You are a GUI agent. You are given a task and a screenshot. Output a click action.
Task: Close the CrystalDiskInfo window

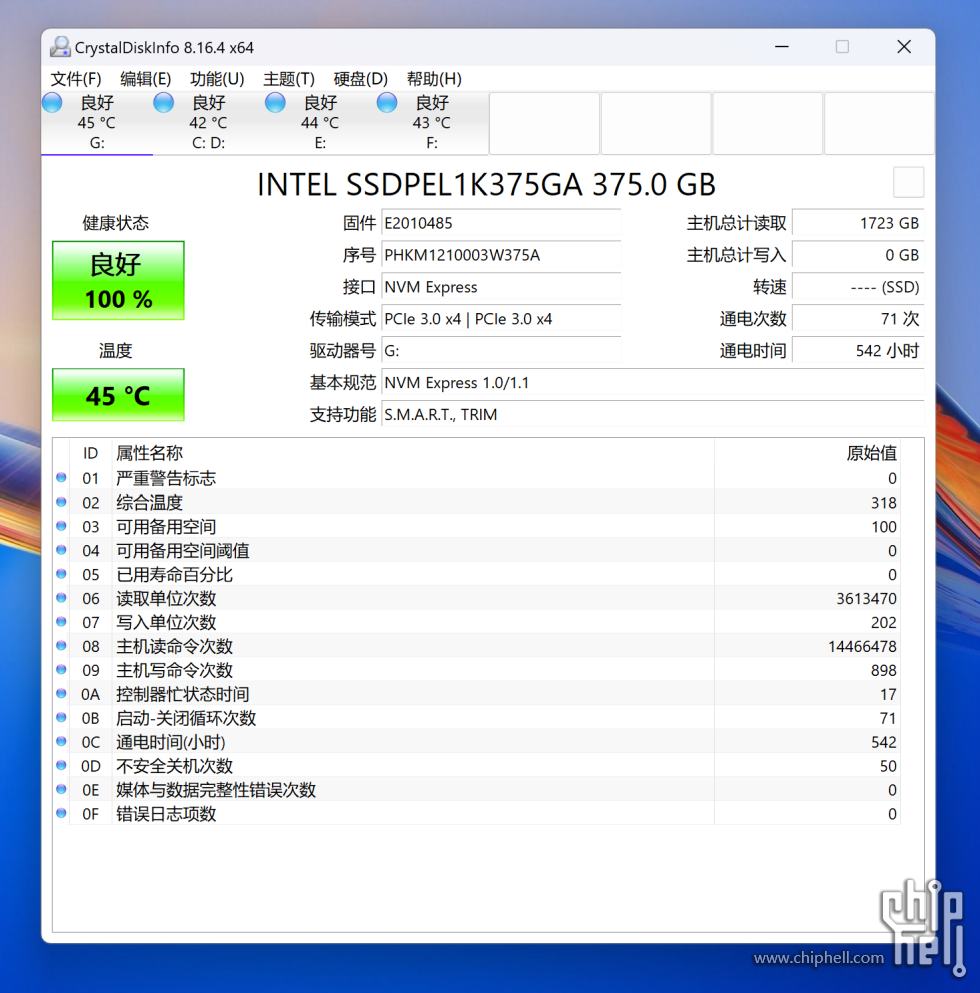[904, 47]
